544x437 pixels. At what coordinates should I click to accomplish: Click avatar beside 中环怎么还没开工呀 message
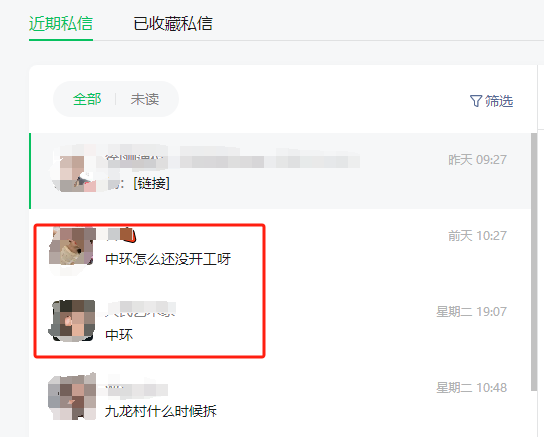coord(71,248)
